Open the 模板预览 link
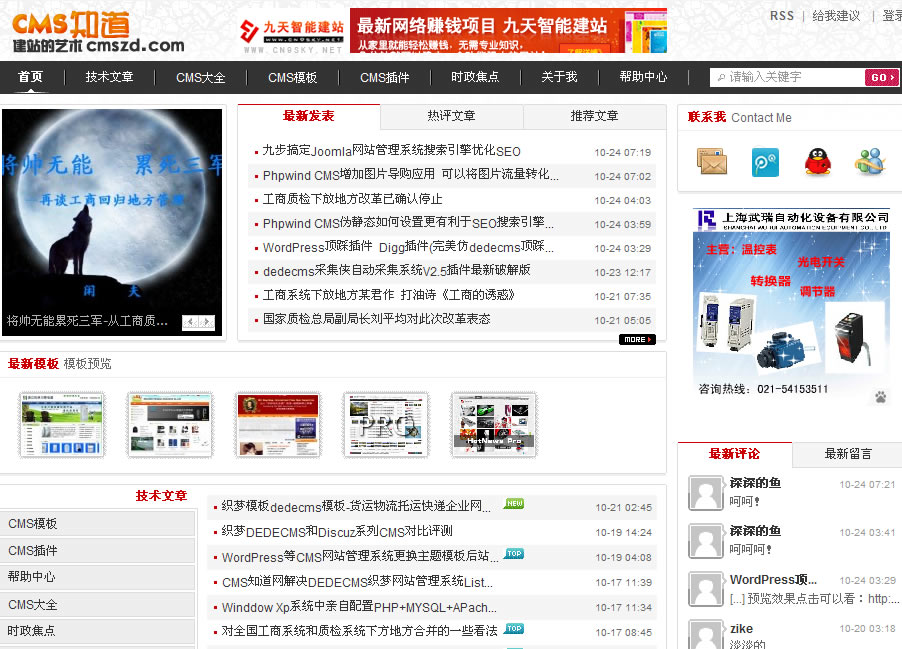The height and width of the screenshot is (649, 902). (87, 364)
